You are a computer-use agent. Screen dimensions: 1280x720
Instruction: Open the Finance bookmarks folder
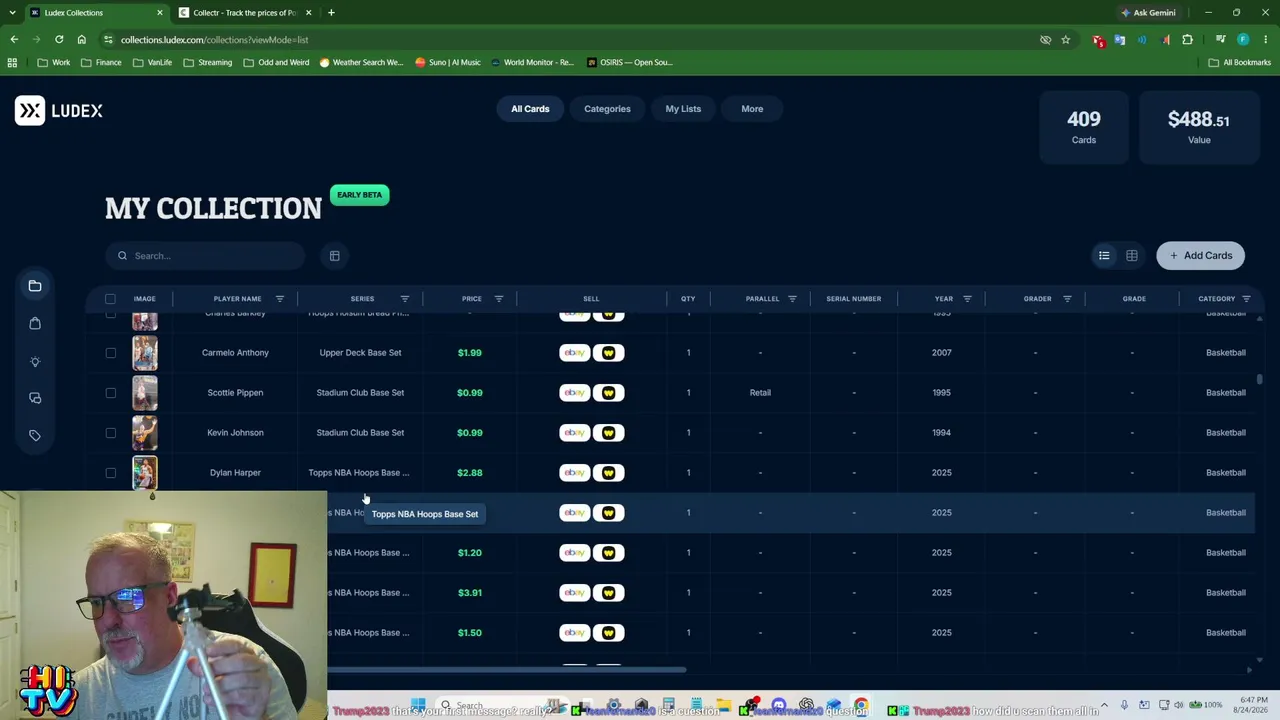(x=101, y=62)
